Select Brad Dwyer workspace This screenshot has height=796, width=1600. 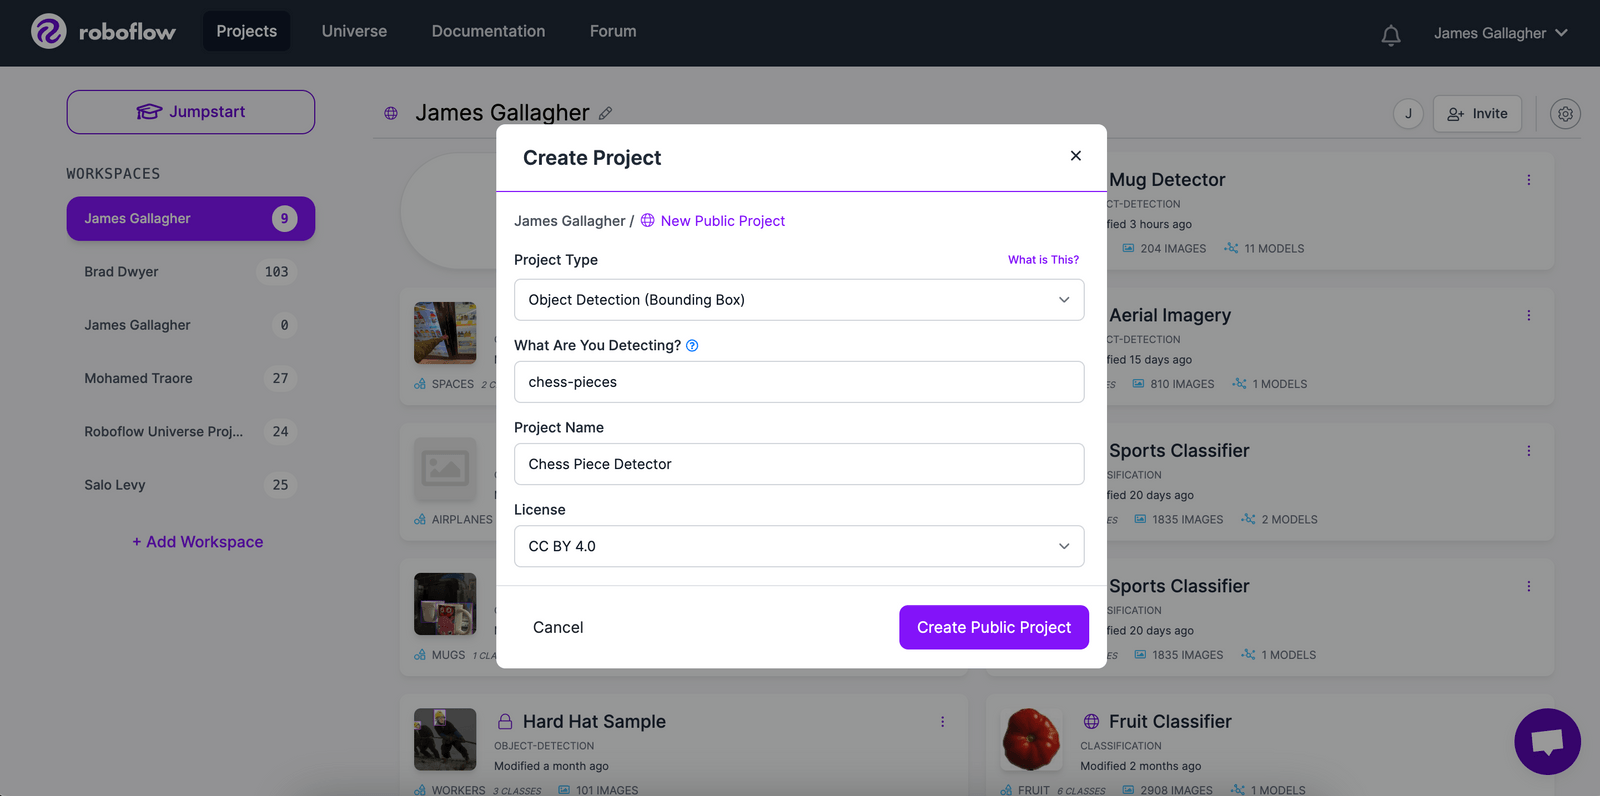[190, 272]
